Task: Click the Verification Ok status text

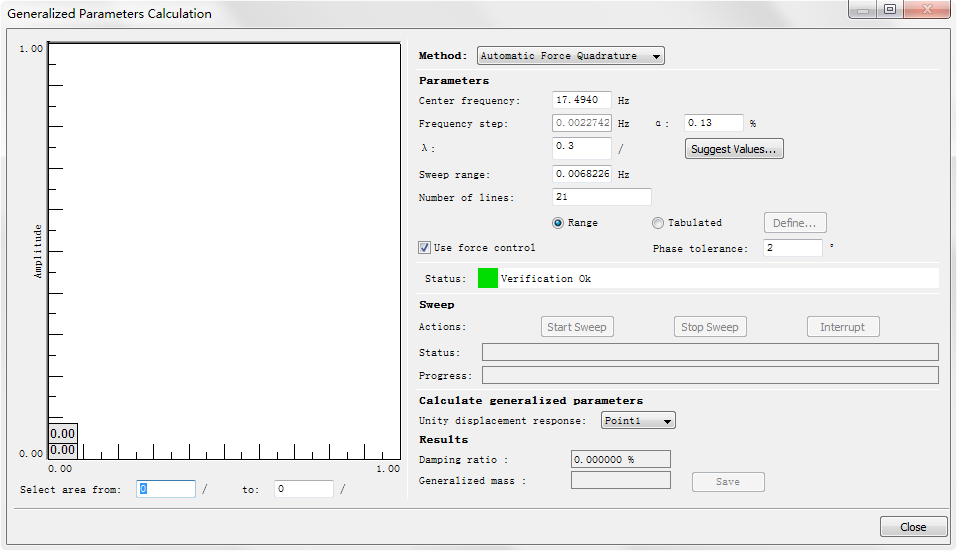Action: (x=546, y=278)
